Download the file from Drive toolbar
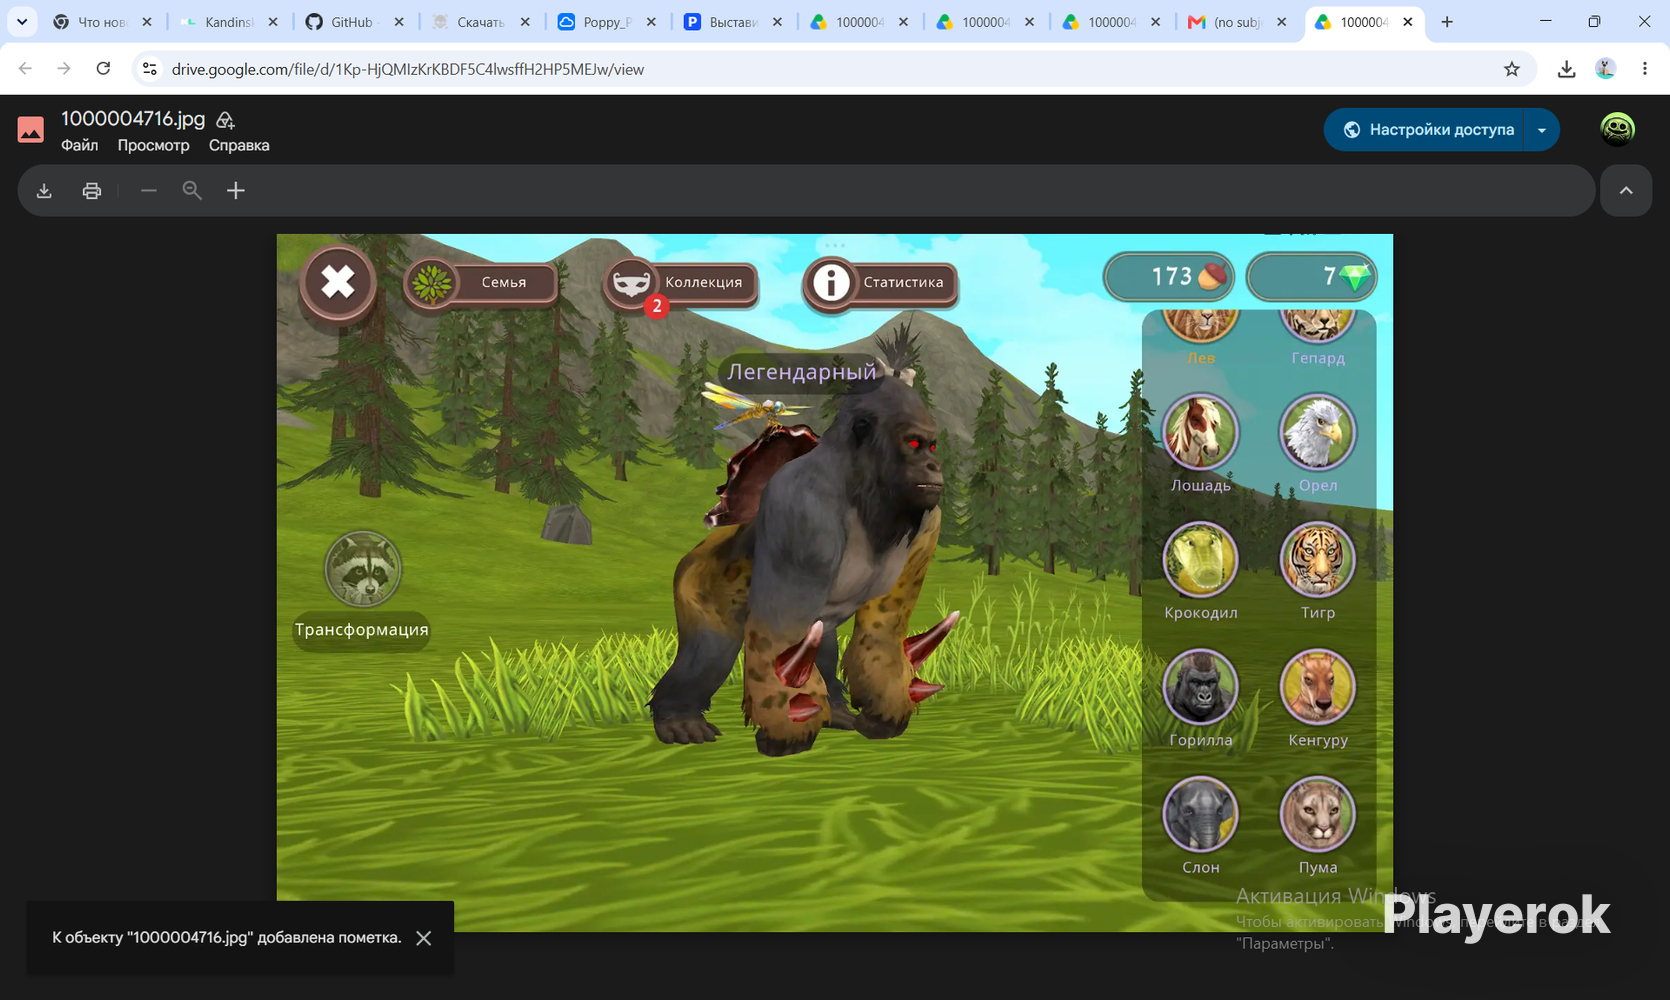1670x1000 pixels. point(44,190)
